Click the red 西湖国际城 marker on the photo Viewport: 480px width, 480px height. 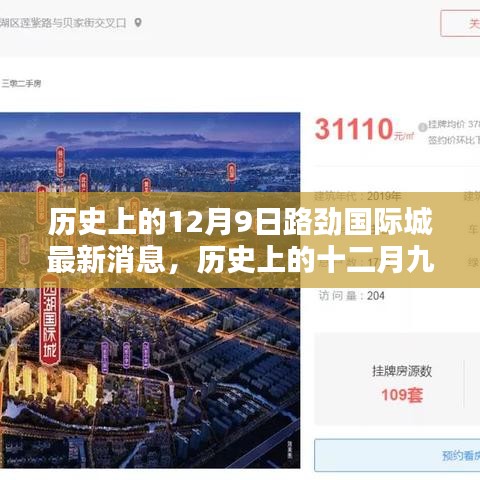pyautogui.click(x=50, y=320)
